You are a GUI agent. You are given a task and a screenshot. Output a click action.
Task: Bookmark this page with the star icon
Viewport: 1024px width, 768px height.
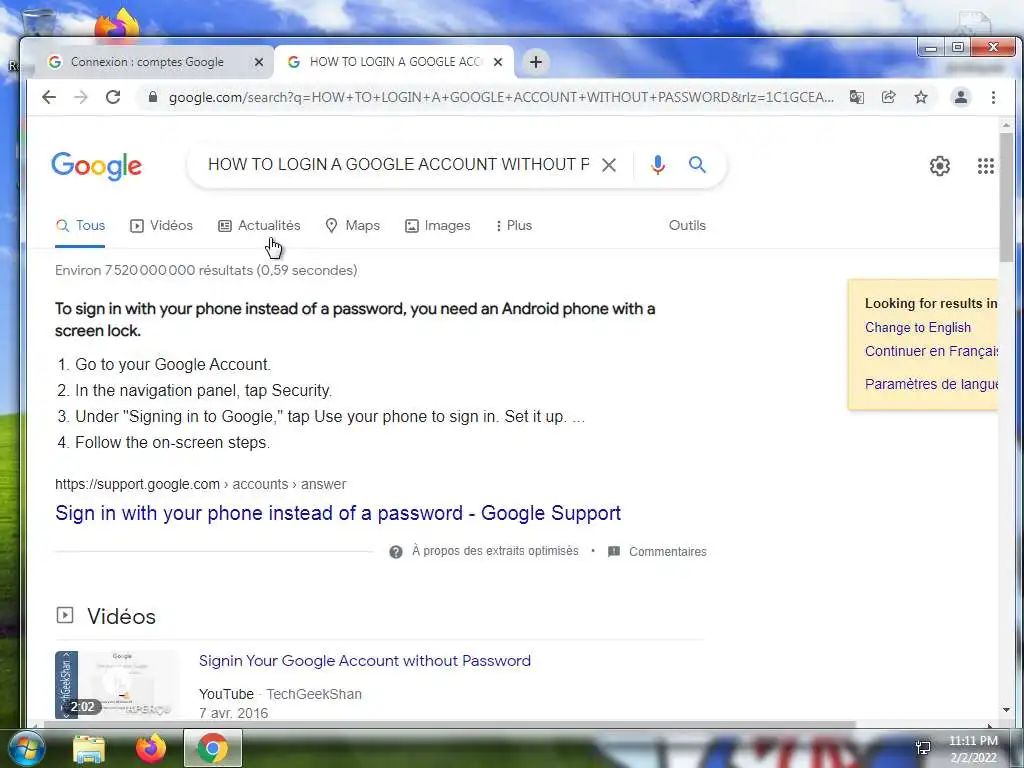pos(921,97)
